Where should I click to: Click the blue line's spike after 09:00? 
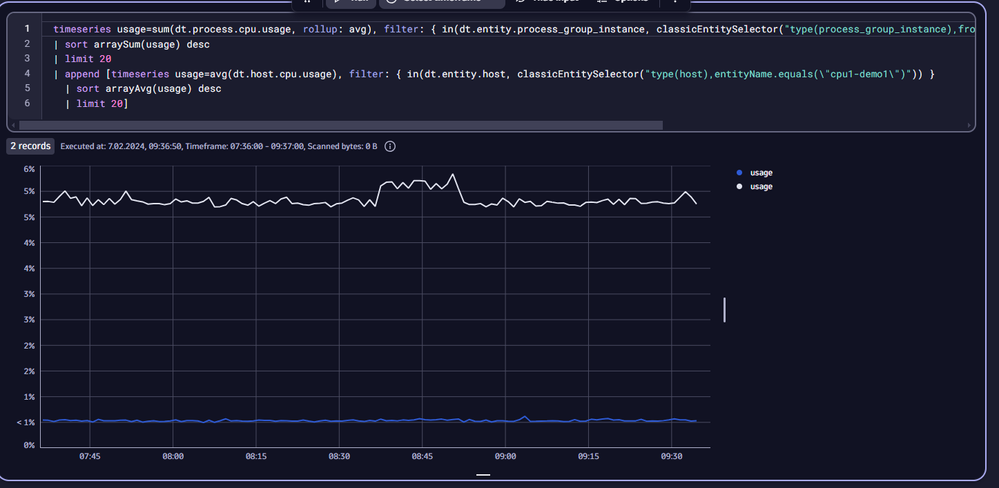(x=524, y=417)
